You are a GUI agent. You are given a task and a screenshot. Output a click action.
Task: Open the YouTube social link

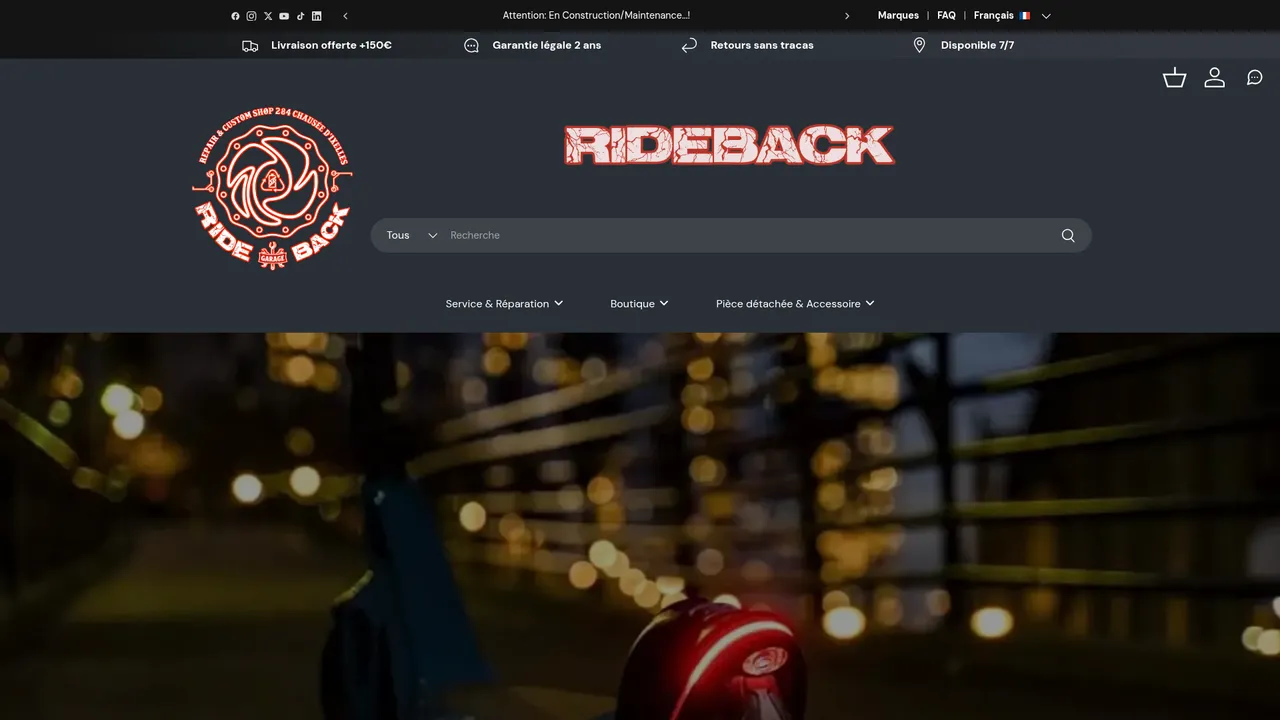pyautogui.click(x=284, y=16)
